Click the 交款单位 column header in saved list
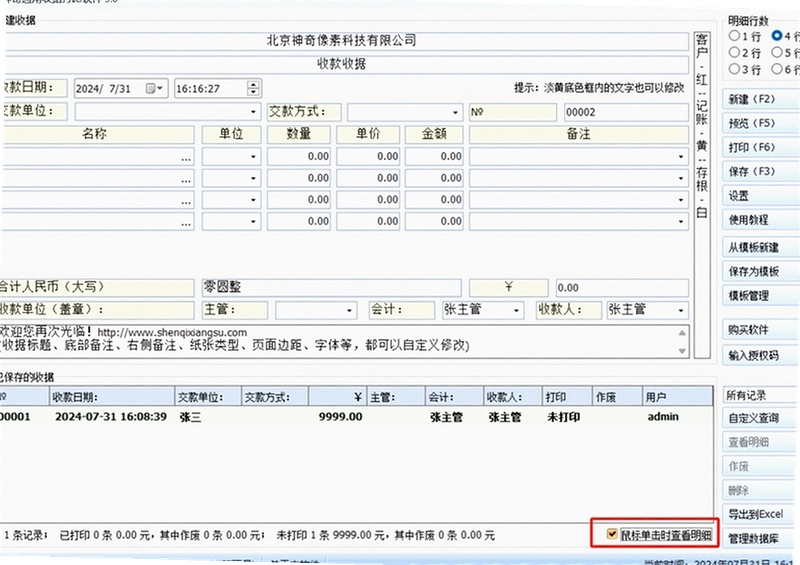The height and width of the screenshot is (565, 800). (x=208, y=397)
